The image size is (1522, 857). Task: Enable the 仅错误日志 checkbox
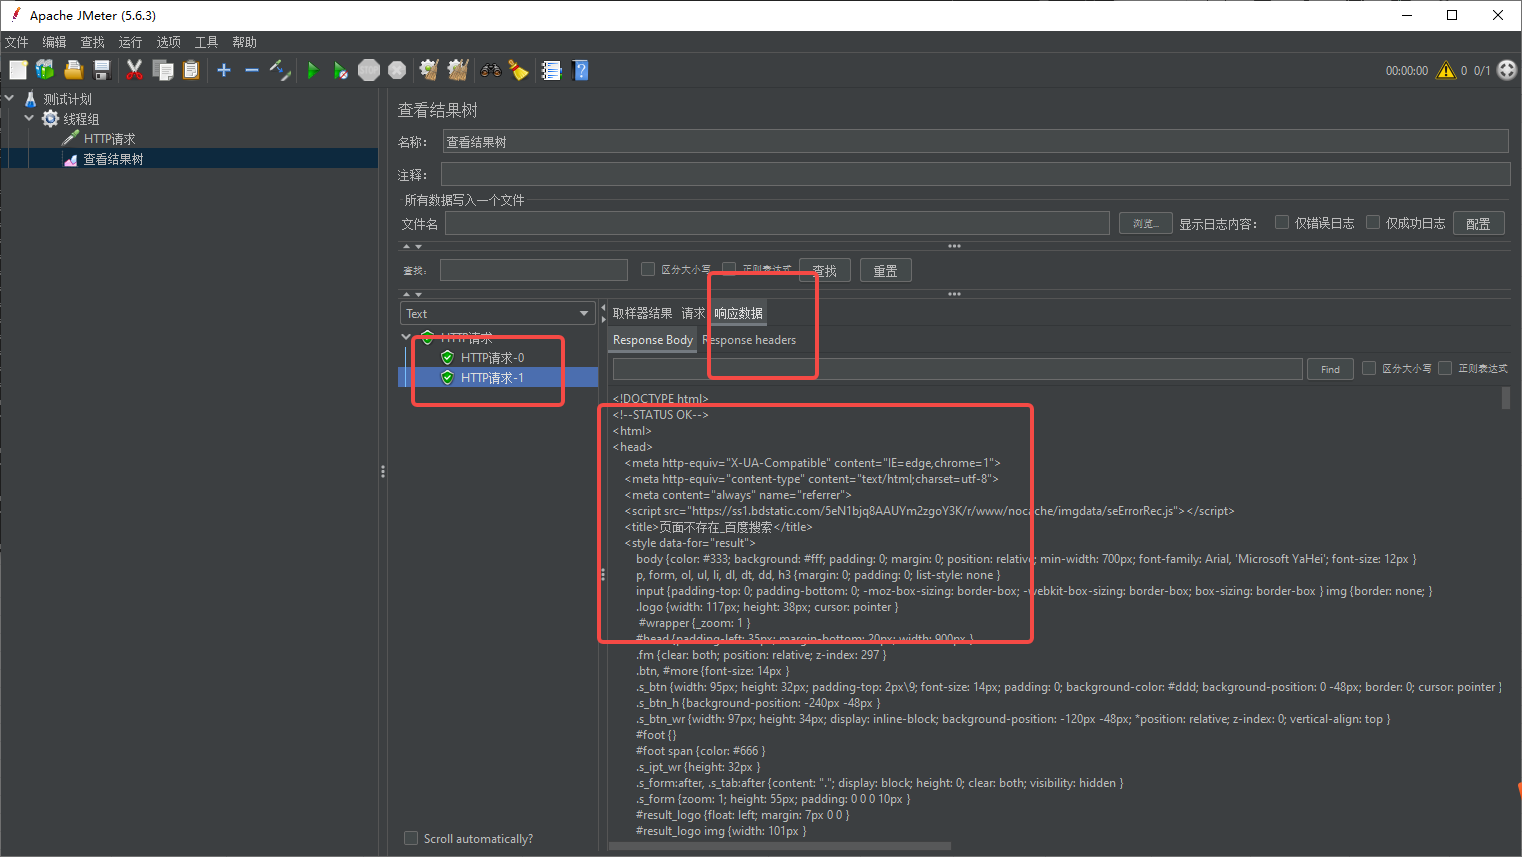coord(1282,222)
